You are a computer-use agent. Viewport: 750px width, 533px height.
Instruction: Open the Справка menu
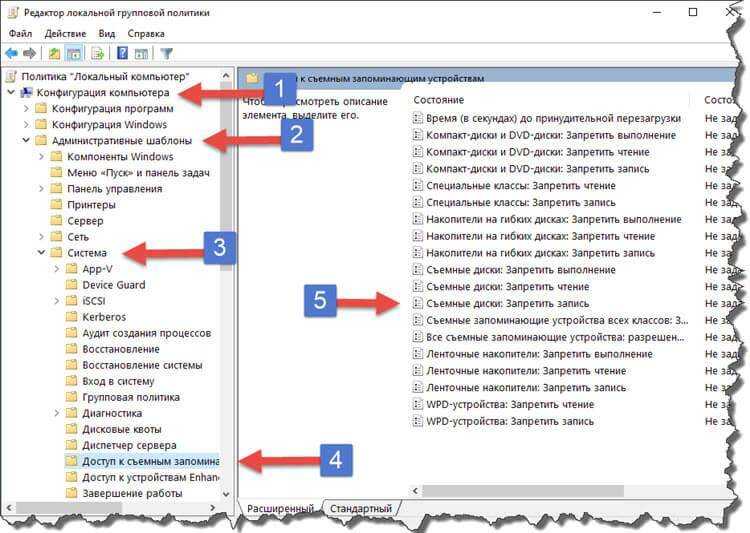tap(146, 33)
